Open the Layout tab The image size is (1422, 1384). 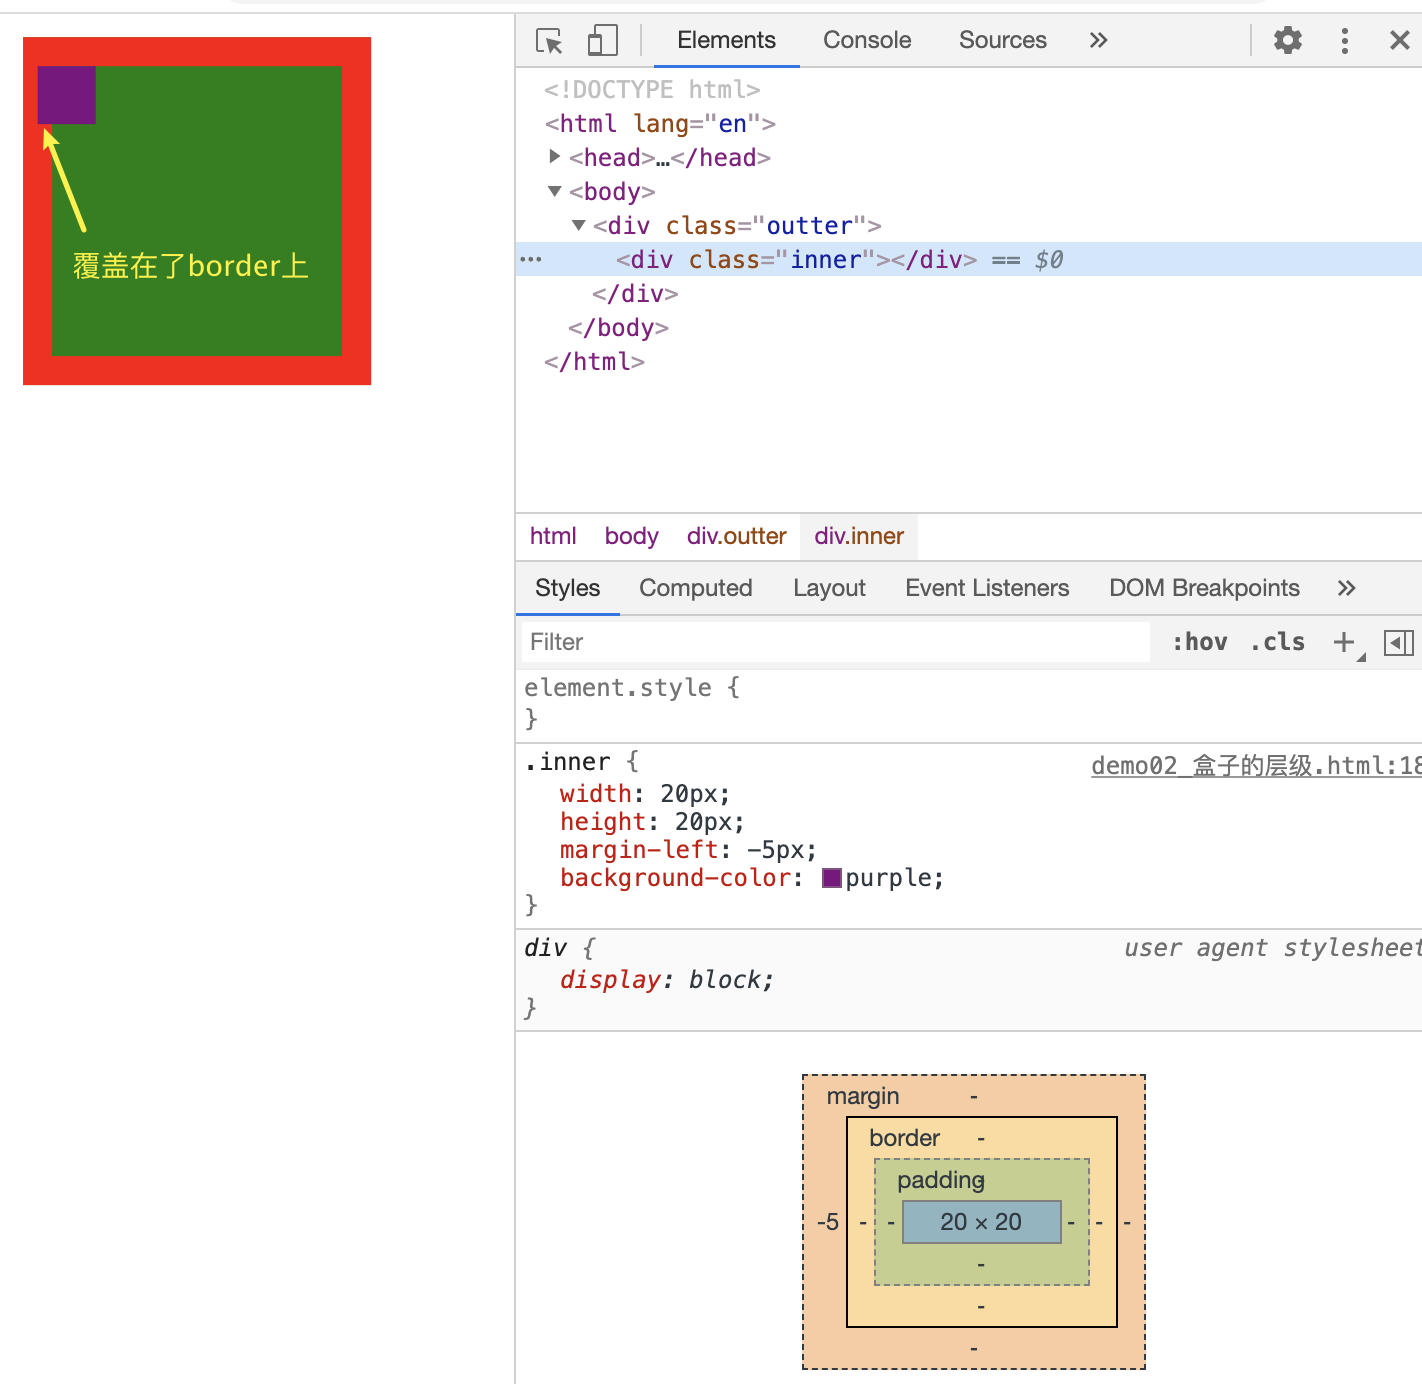pyautogui.click(x=829, y=588)
